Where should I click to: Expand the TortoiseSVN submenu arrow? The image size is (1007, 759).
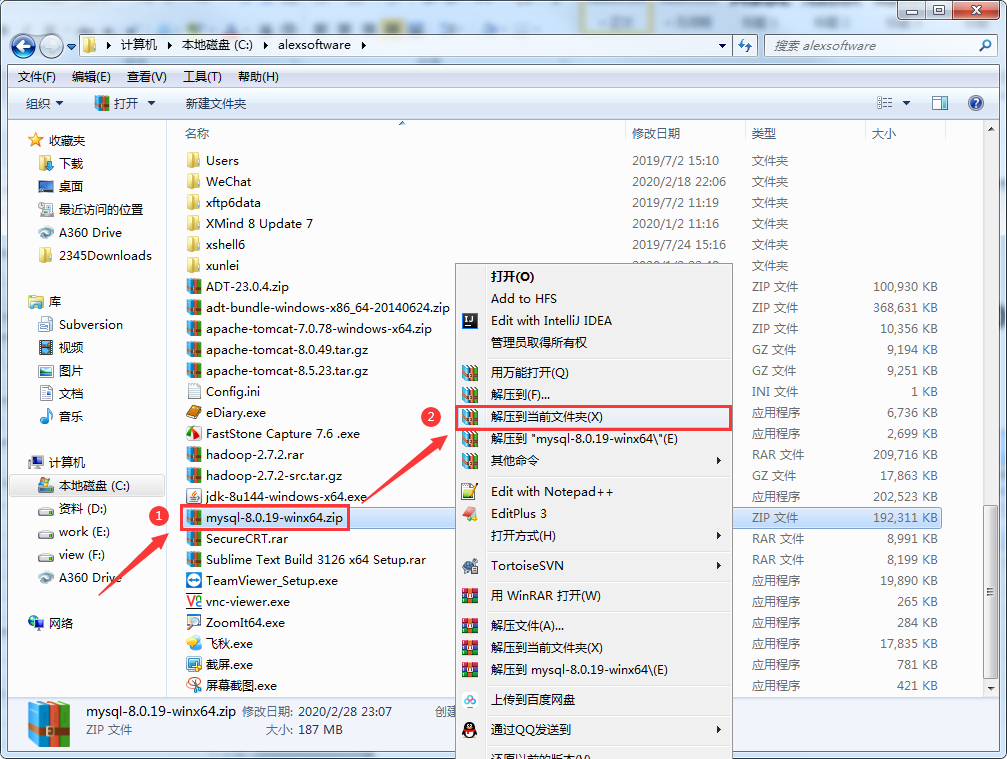[719, 566]
